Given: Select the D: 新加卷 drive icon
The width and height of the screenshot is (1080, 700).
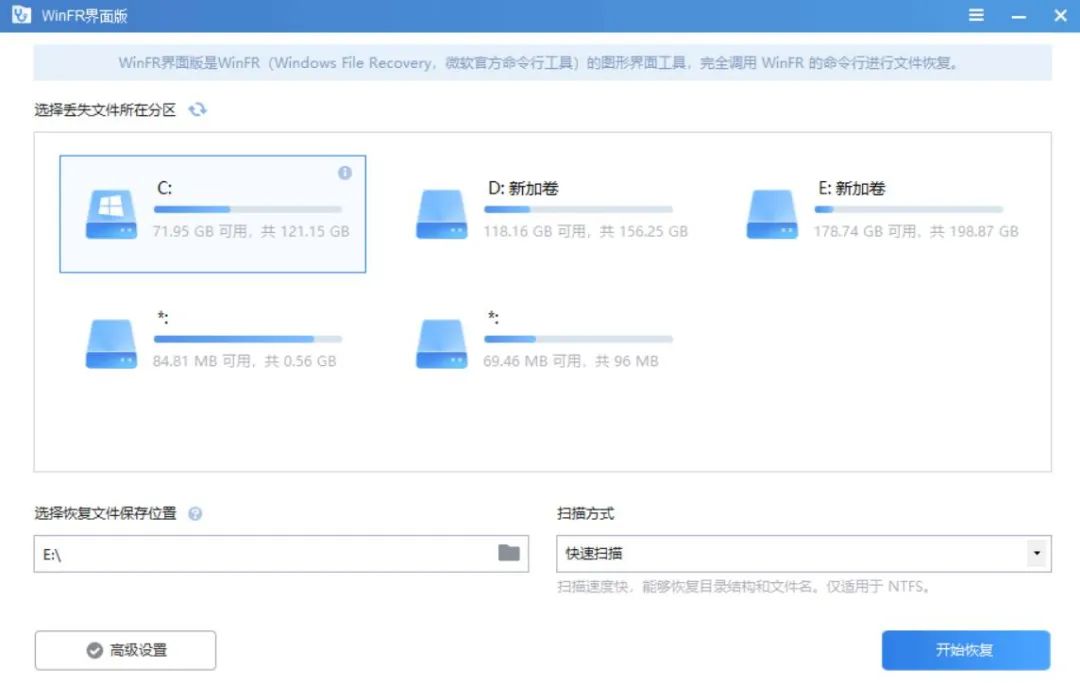Looking at the screenshot, I should coord(442,215).
